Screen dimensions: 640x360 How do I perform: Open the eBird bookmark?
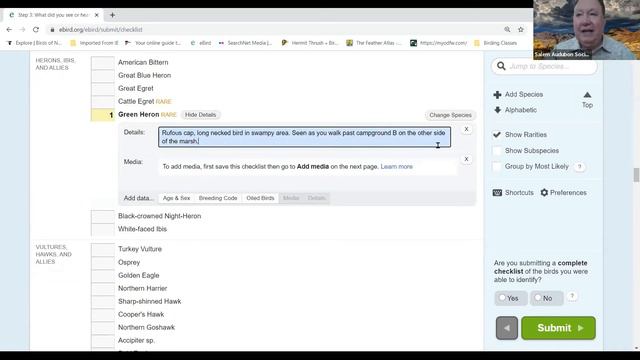click(x=201, y=43)
